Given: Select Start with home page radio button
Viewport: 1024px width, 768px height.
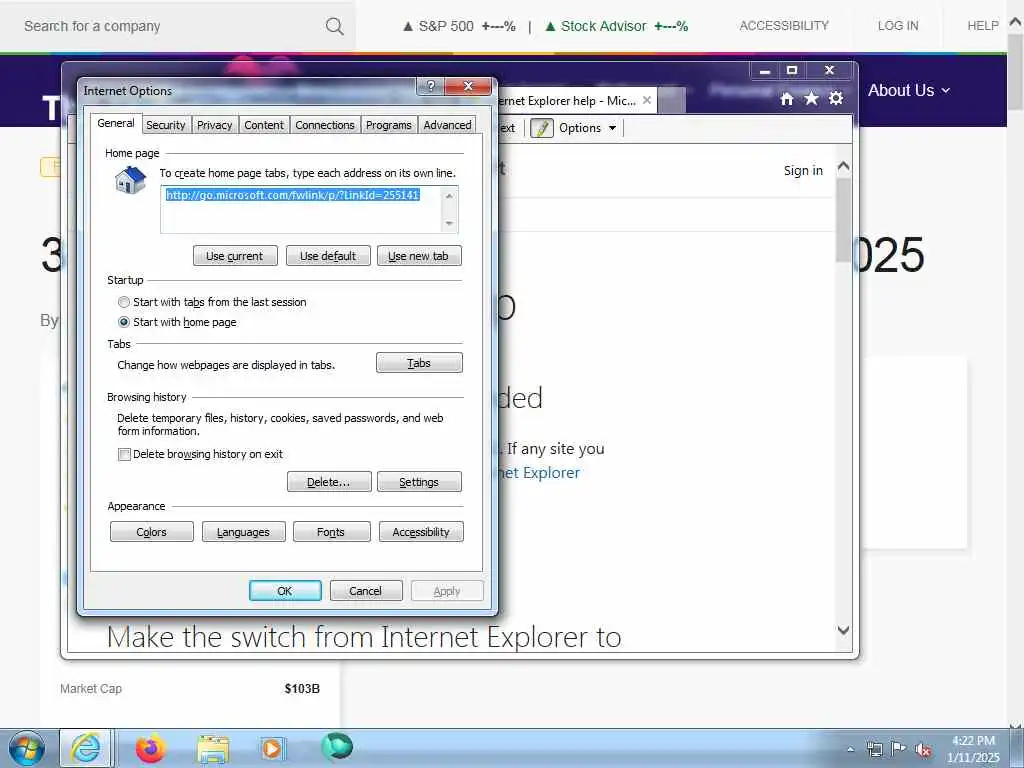Looking at the screenshot, I should coord(123,322).
